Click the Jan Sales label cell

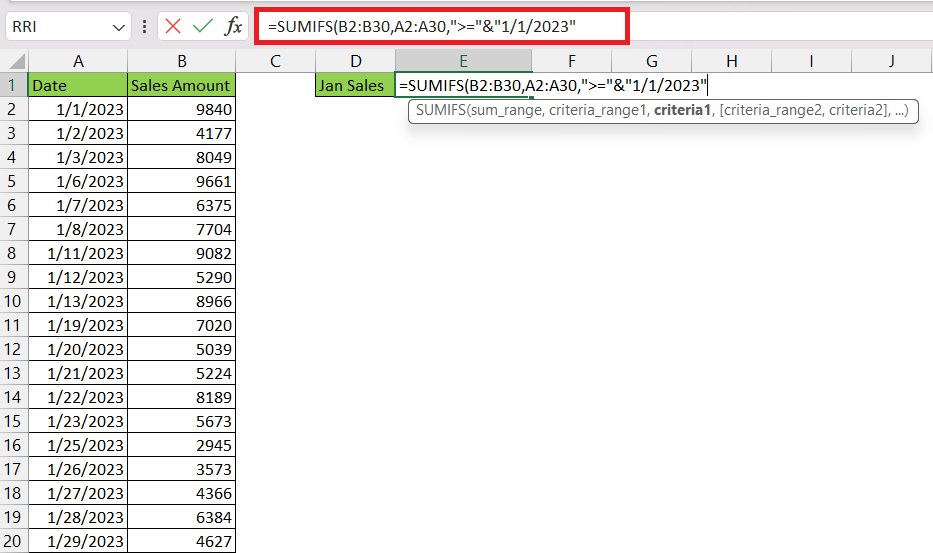click(x=355, y=85)
